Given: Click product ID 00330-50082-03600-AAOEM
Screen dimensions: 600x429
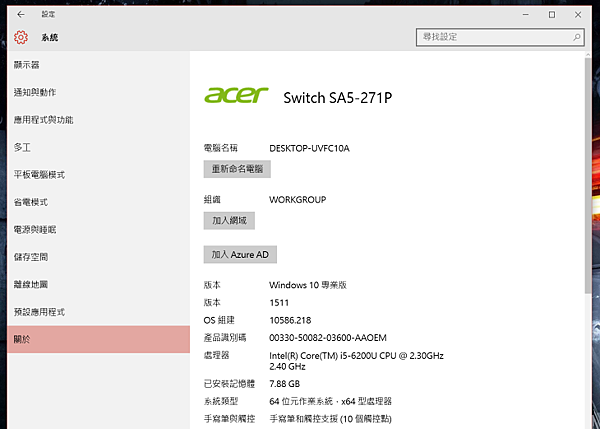Looking at the screenshot, I should pos(328,338).
